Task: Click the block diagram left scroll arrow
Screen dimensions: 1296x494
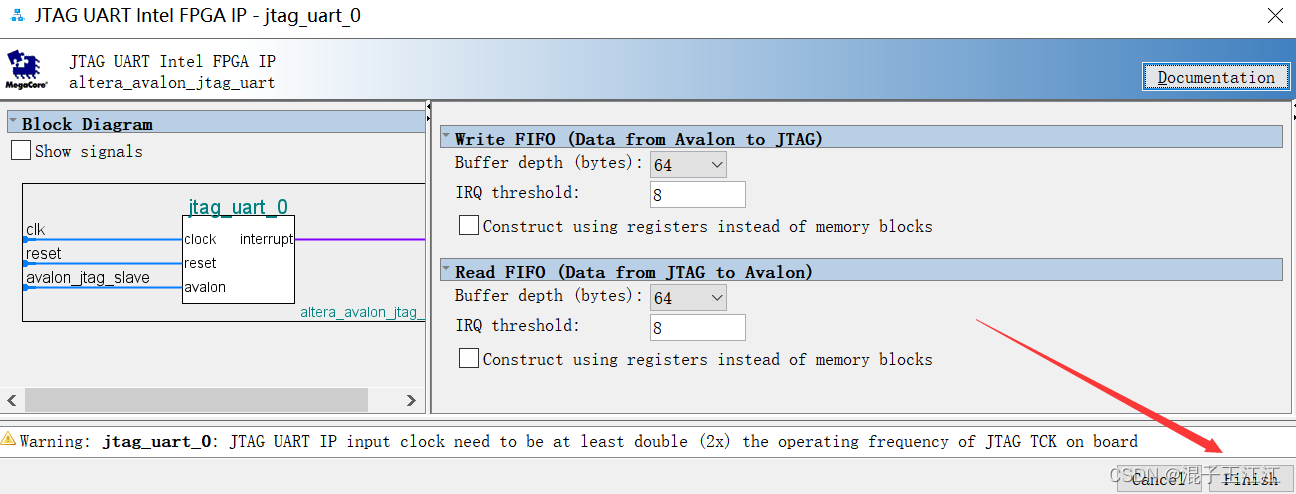Action: pyautogui.click(x=11, y=400)
